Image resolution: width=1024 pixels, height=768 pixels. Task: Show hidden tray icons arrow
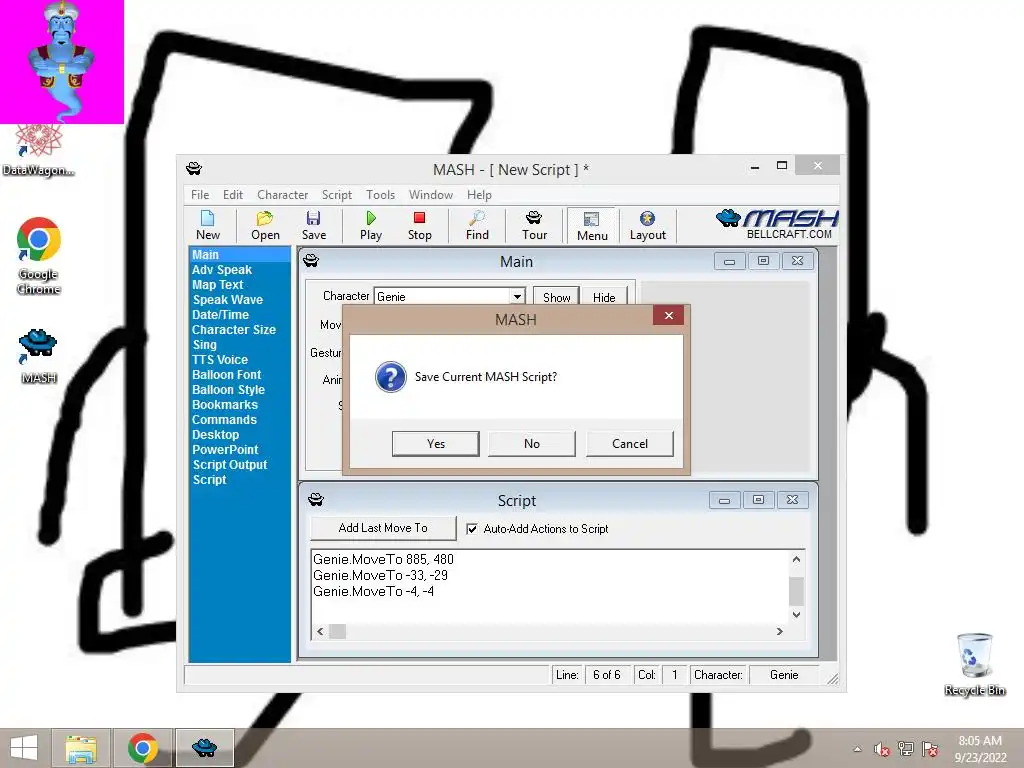pos(857,749)
